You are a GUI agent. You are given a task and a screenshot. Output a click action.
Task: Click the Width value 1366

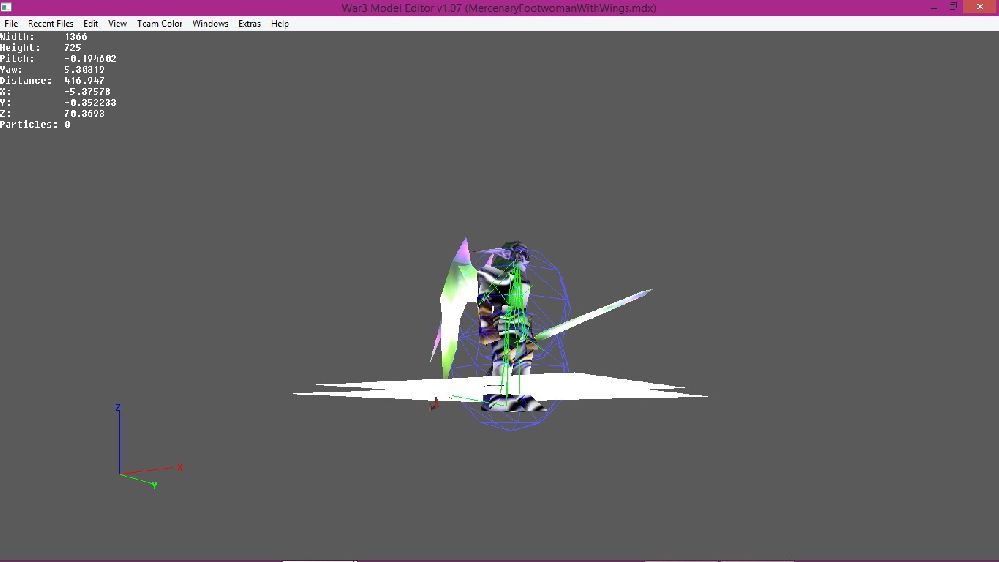tap(76, 37)
